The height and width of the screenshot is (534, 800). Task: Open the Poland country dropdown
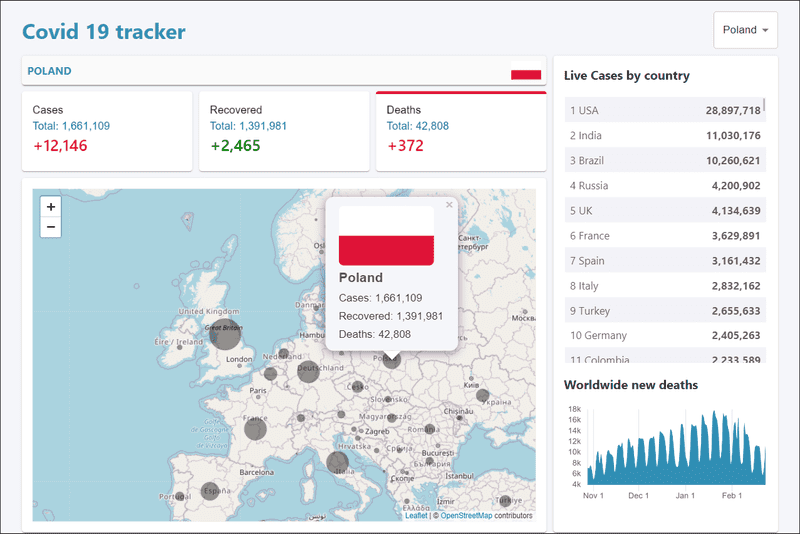pyautogui.click(x=745, y=30)
